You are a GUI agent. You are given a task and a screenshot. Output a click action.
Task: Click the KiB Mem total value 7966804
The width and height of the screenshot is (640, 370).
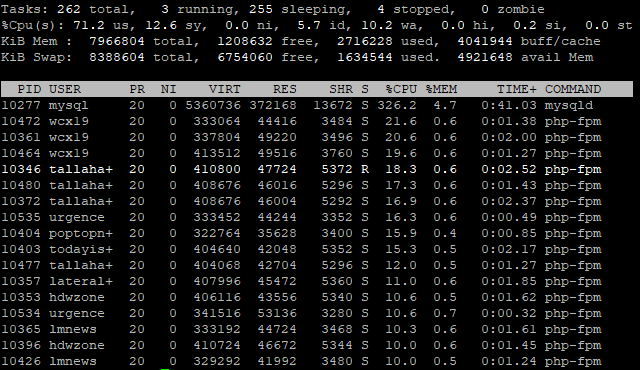coord(117,41)
